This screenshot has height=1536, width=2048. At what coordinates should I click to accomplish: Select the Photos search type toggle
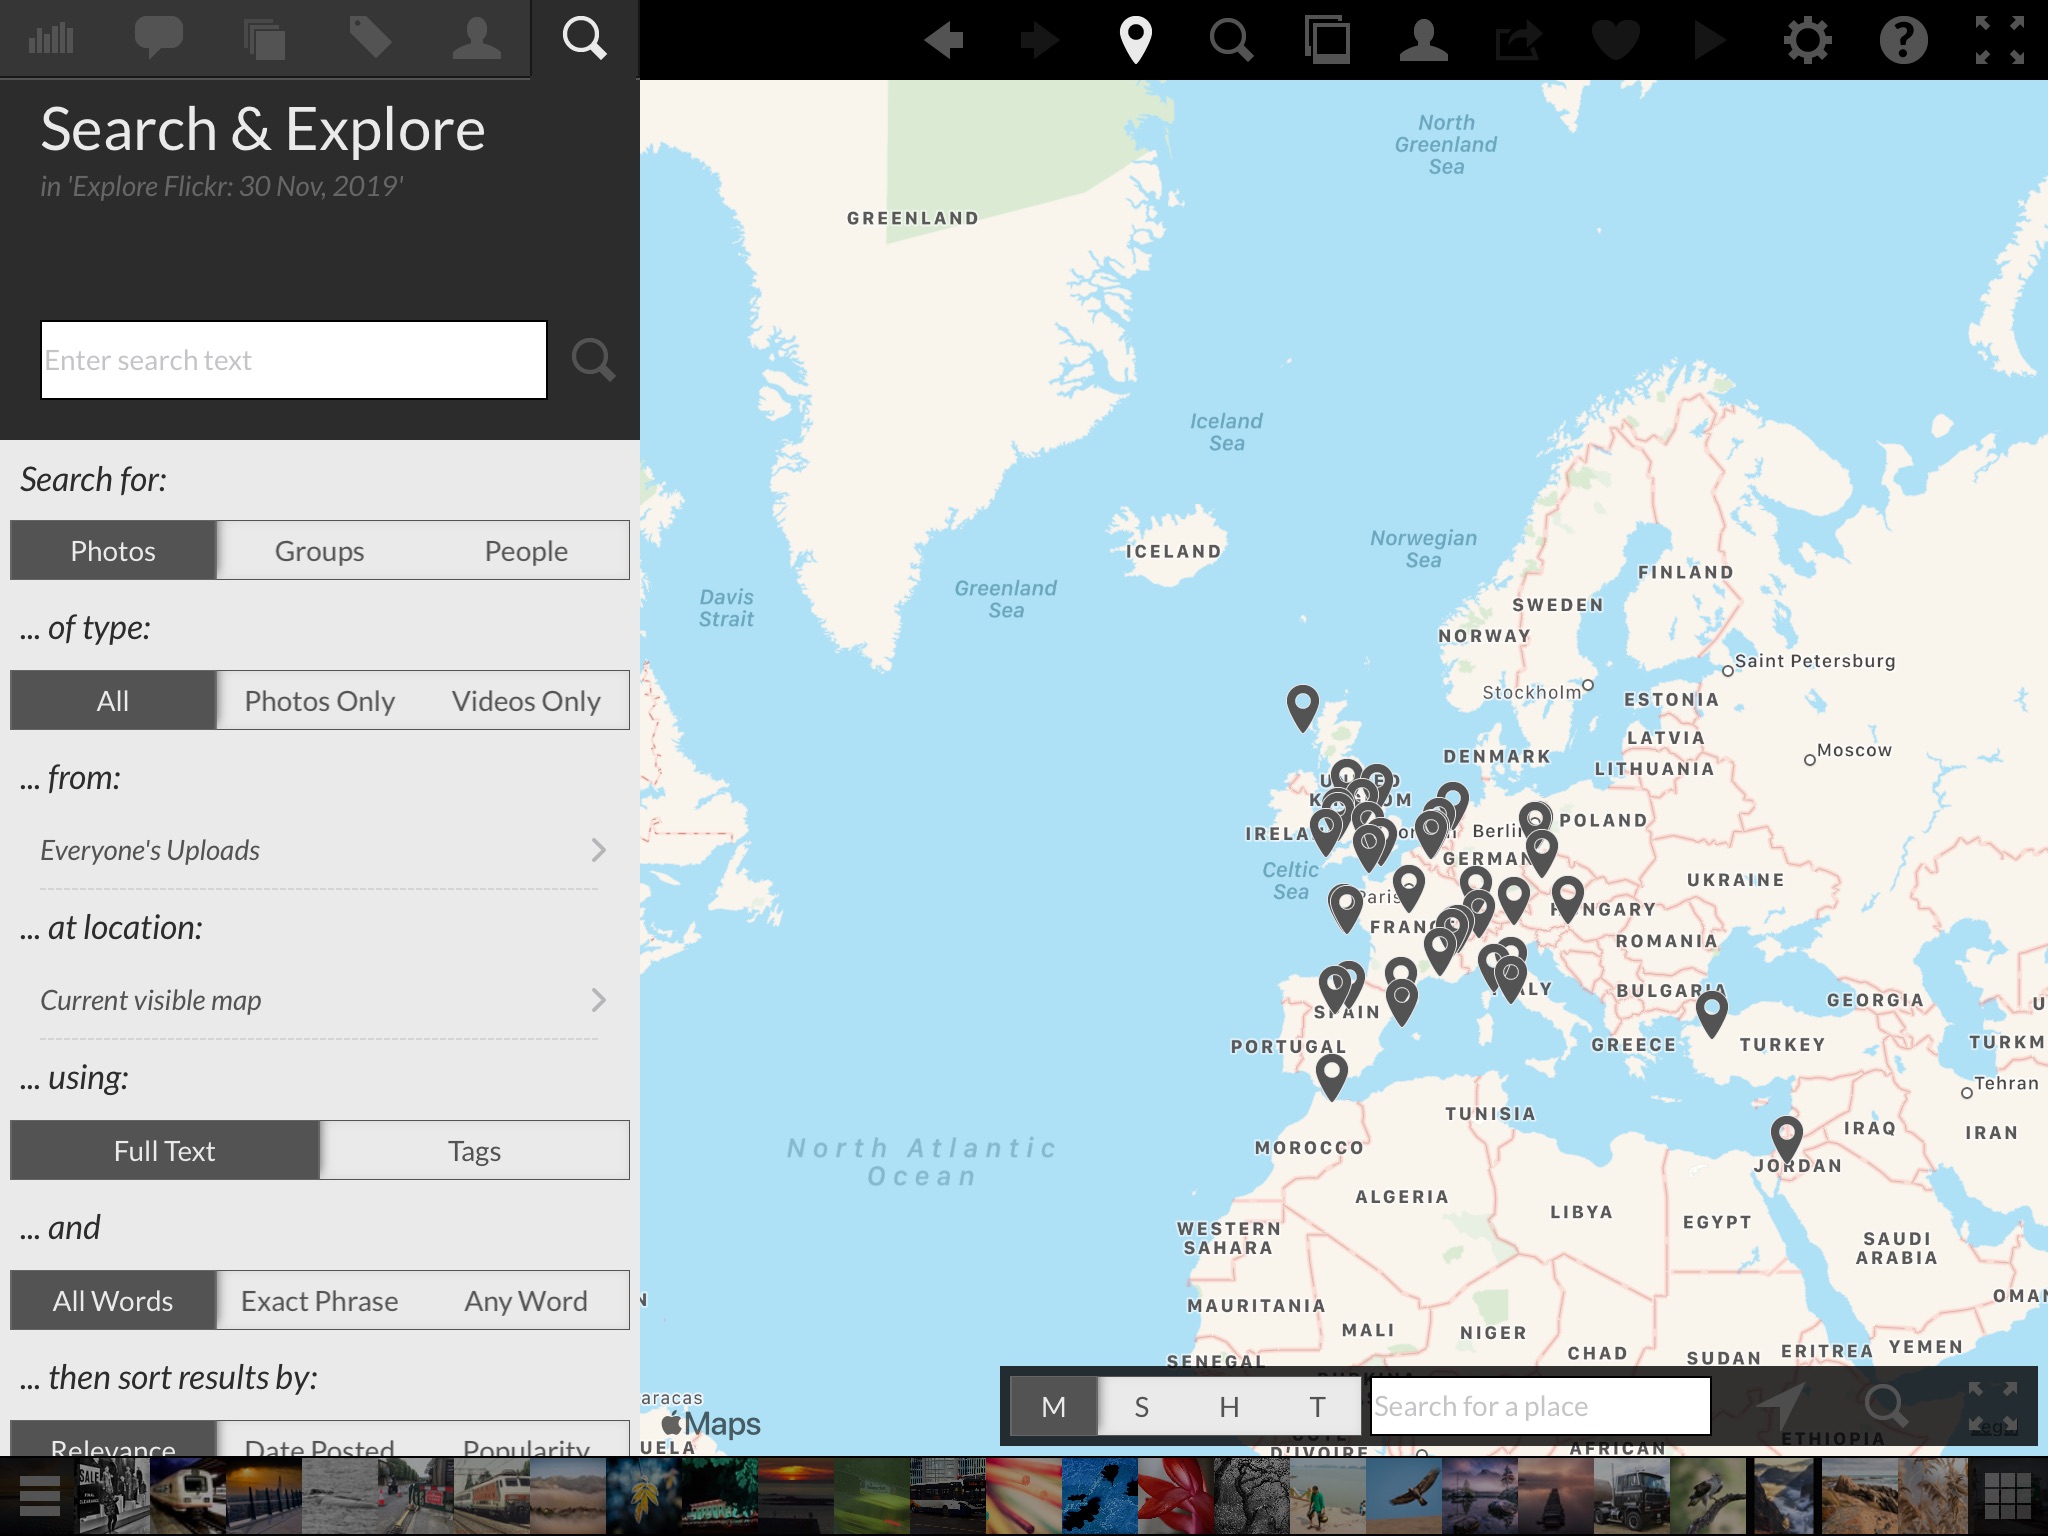click(111, 549)
